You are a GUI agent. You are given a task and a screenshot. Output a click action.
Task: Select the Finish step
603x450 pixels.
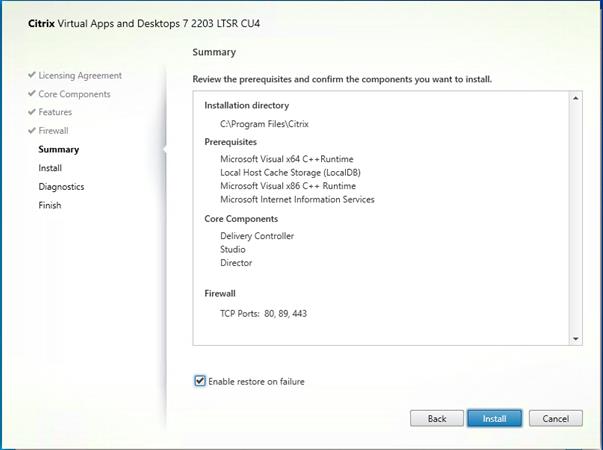50,205
